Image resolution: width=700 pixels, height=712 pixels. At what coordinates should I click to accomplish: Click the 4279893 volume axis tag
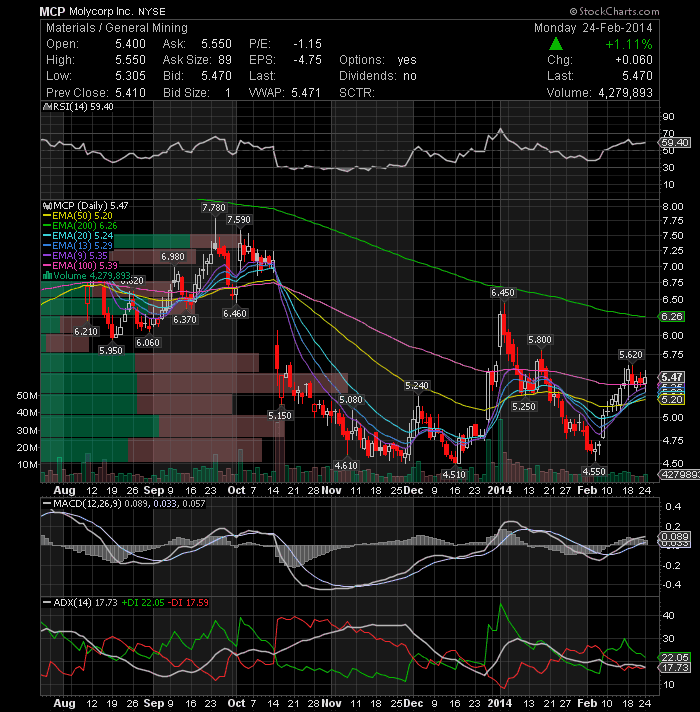tap(679, 475)
